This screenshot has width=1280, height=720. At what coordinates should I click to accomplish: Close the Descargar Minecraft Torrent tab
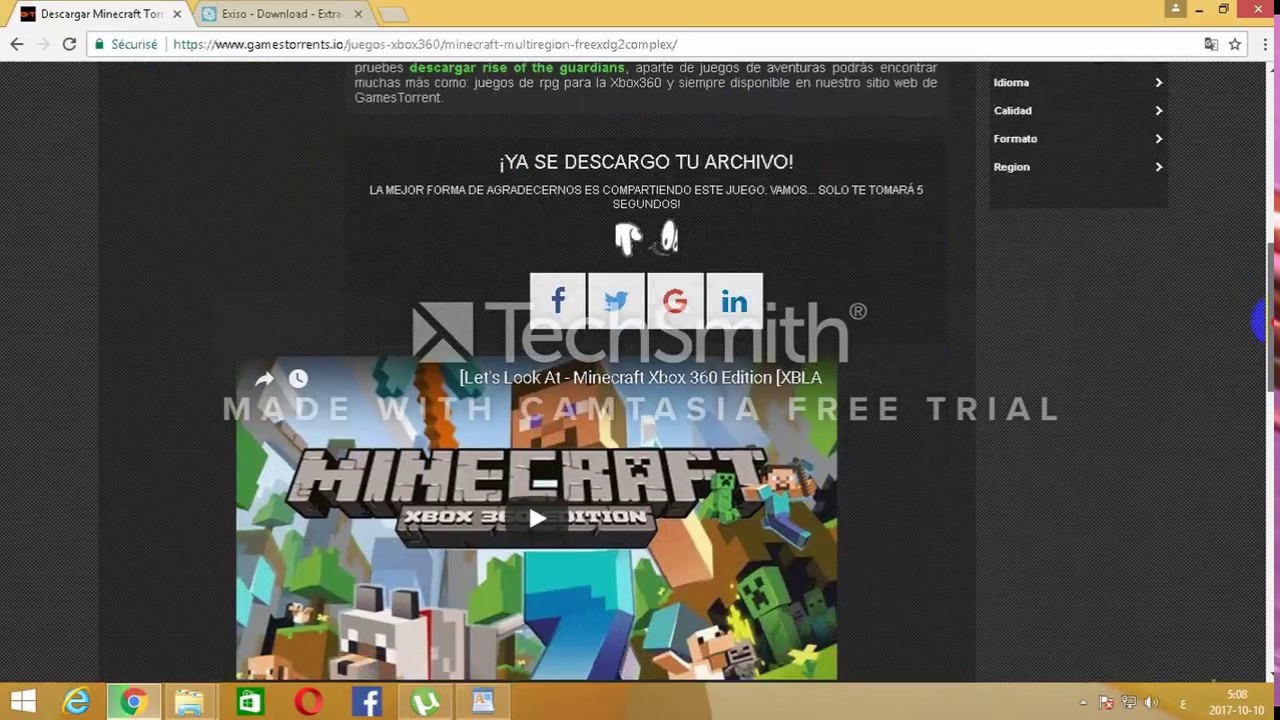[x=177, y=14]
